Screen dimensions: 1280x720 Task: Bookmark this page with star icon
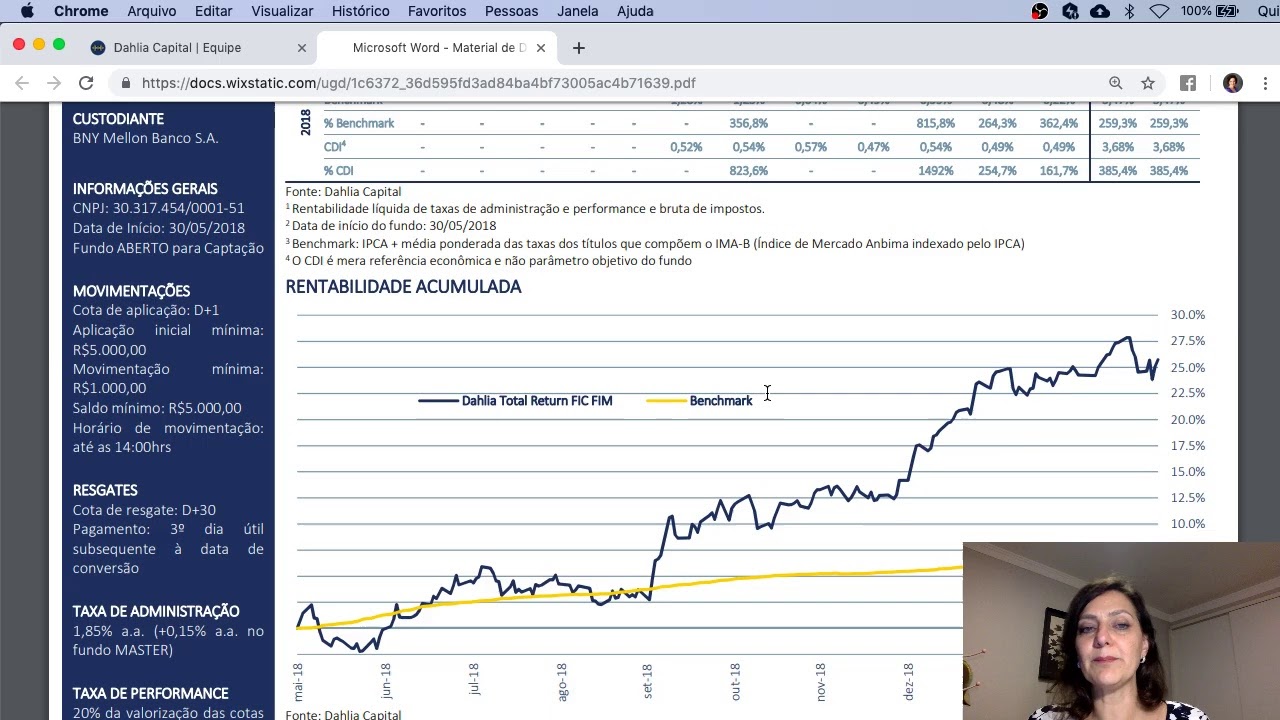[x=1148, y=83]
